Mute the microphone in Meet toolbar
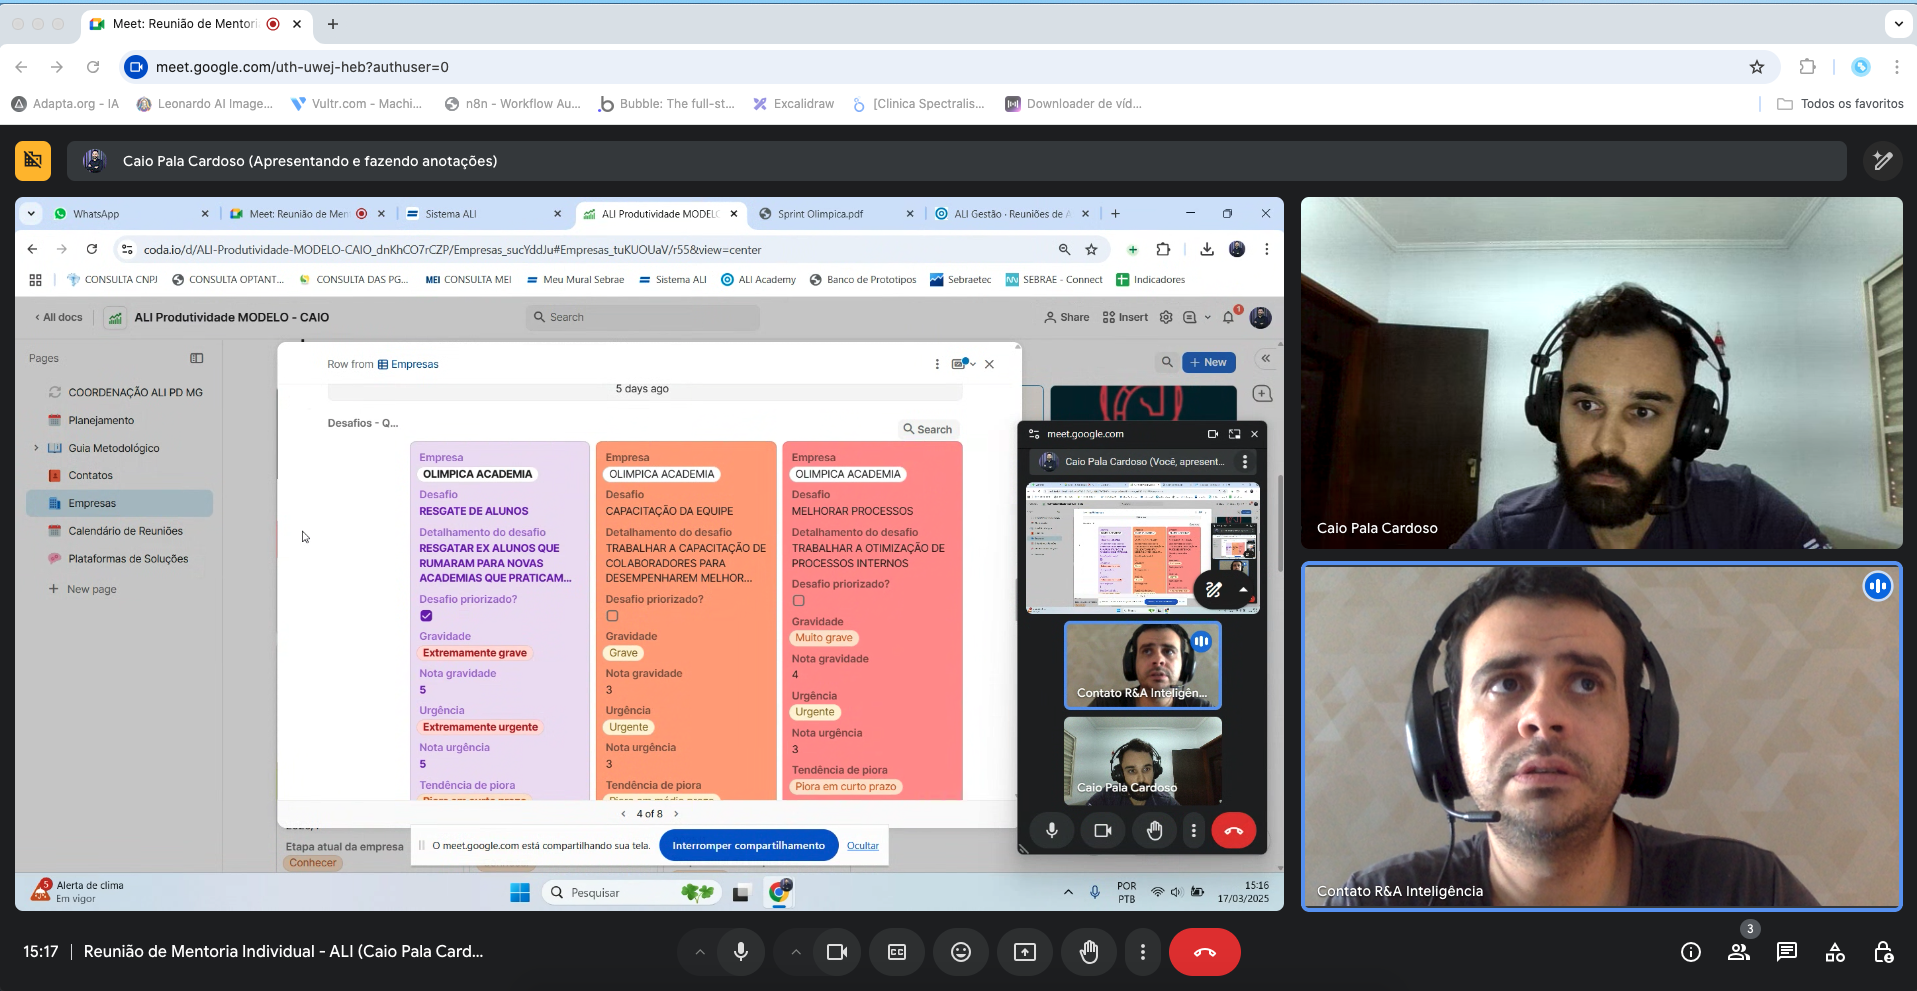 [x=741, y=952]
